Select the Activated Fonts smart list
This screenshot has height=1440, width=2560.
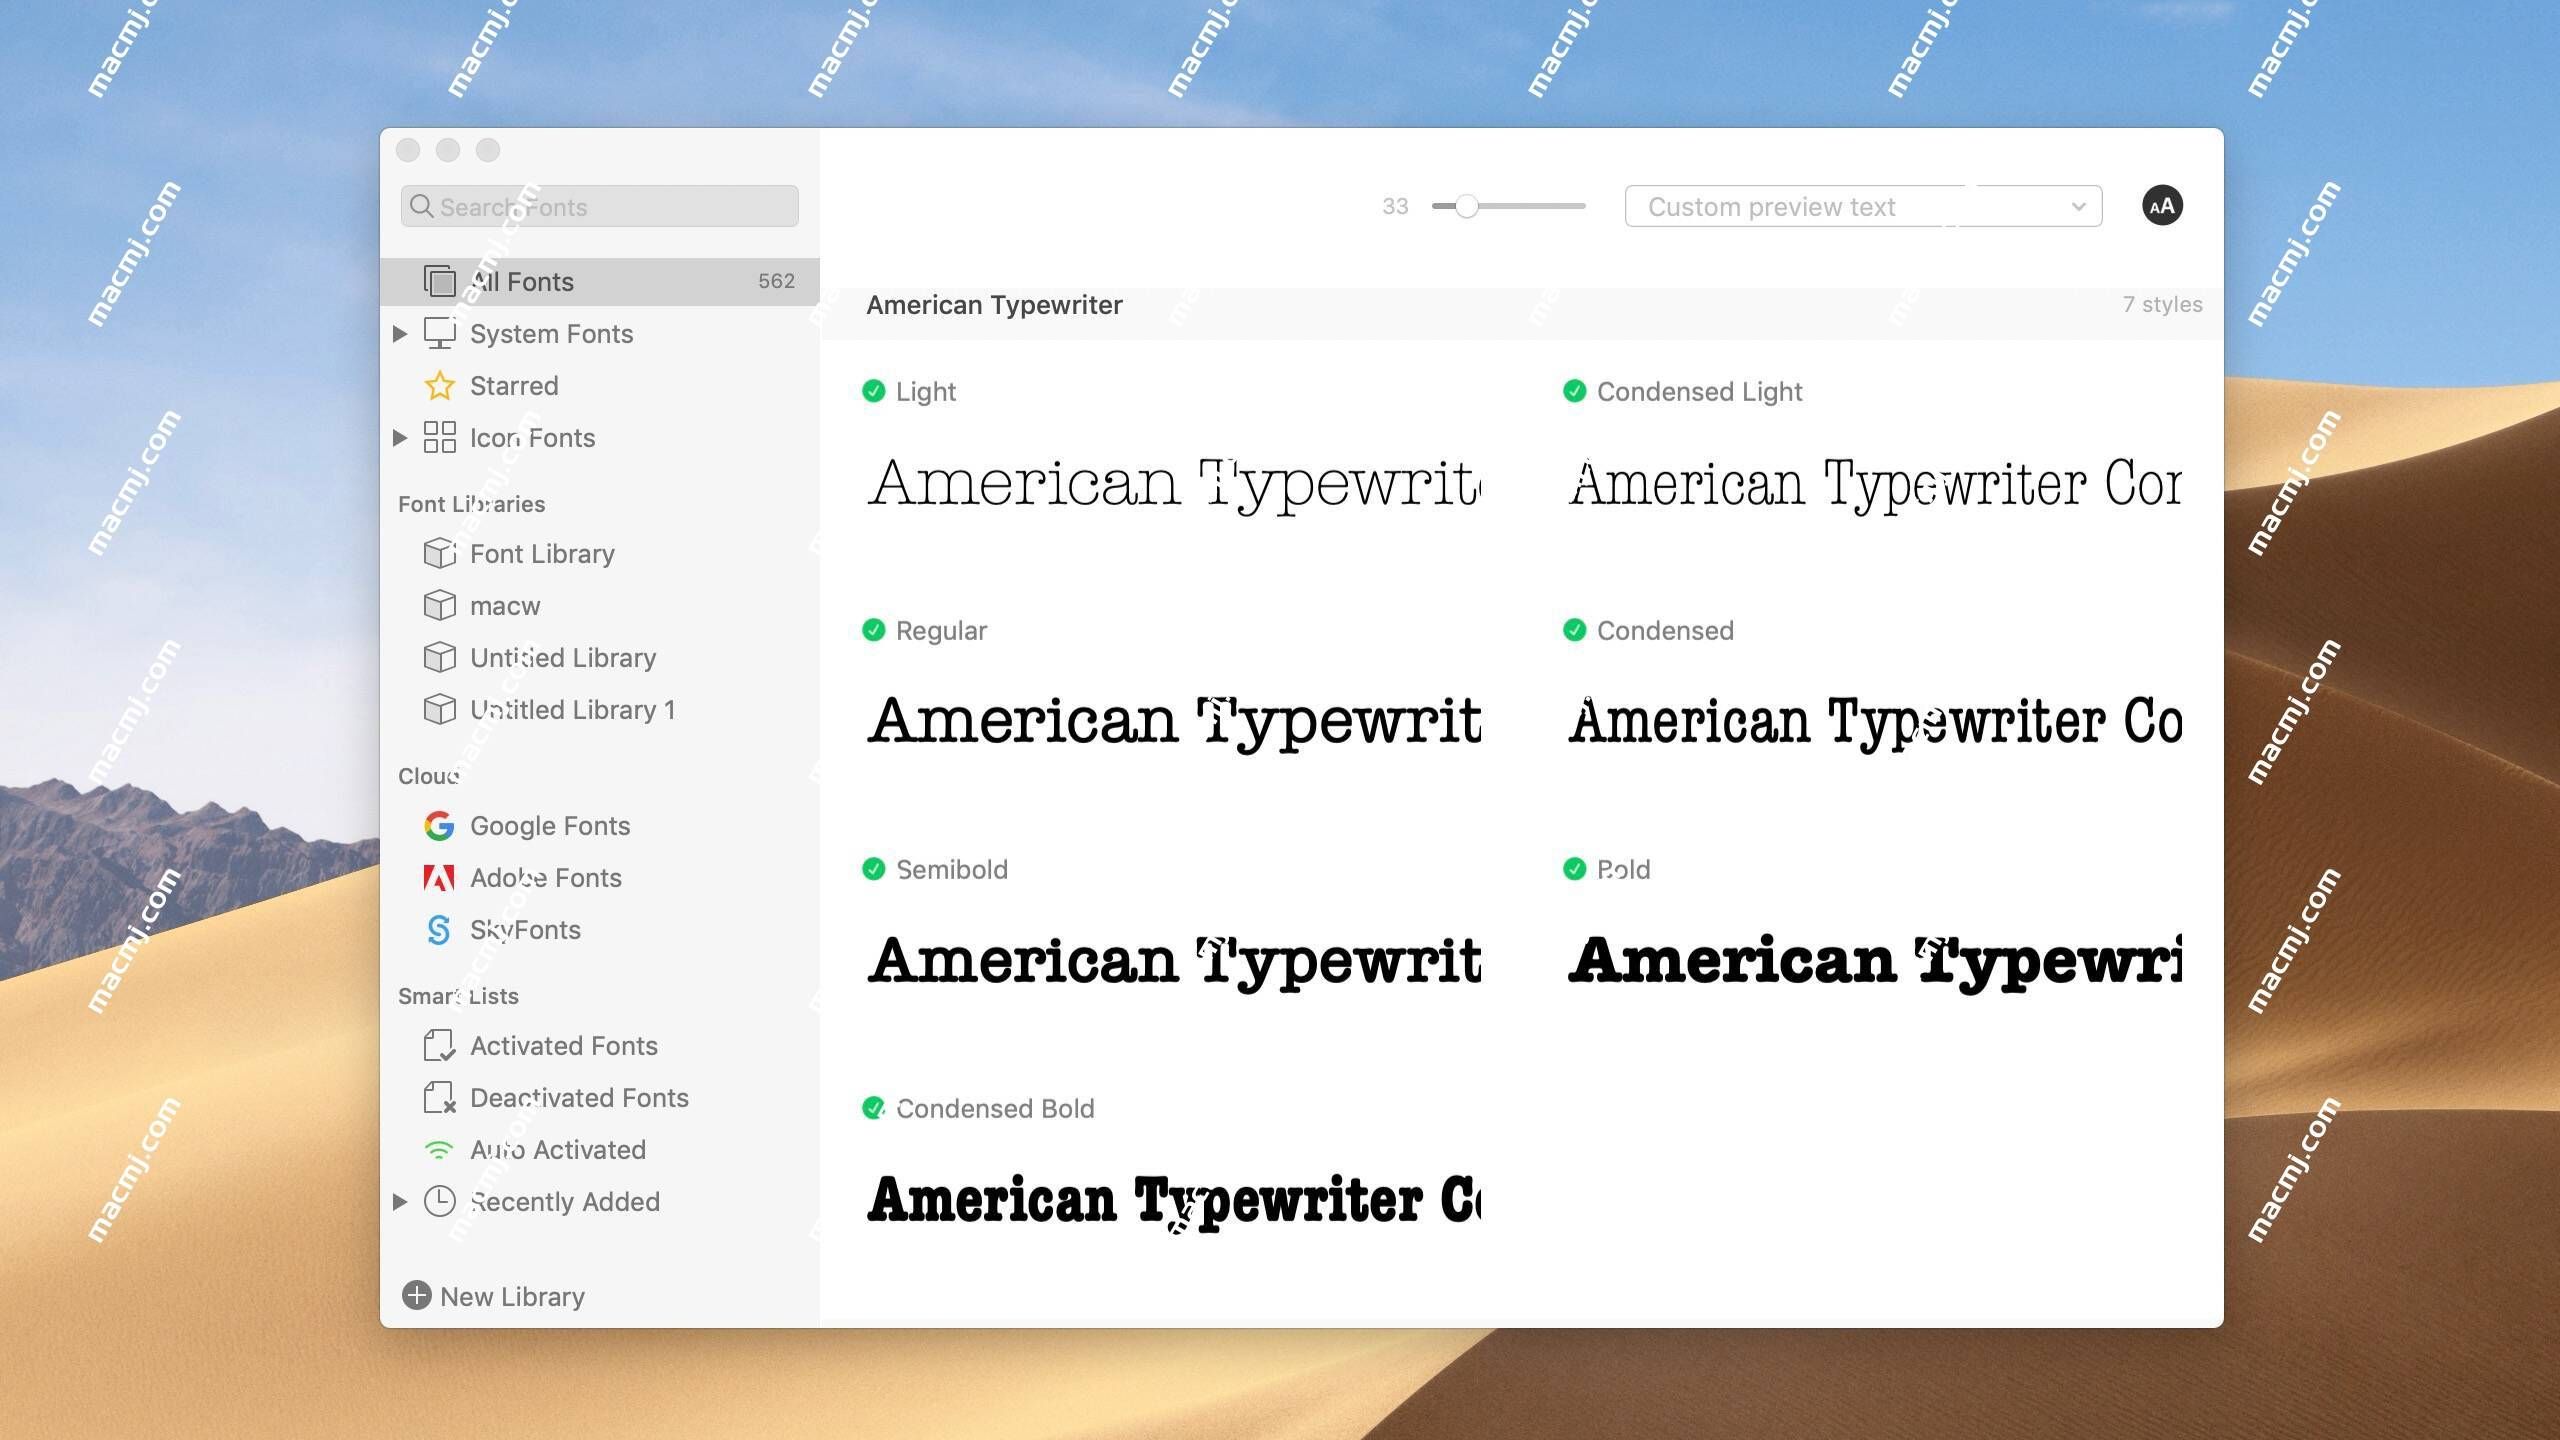click(x=600, y=1045)
